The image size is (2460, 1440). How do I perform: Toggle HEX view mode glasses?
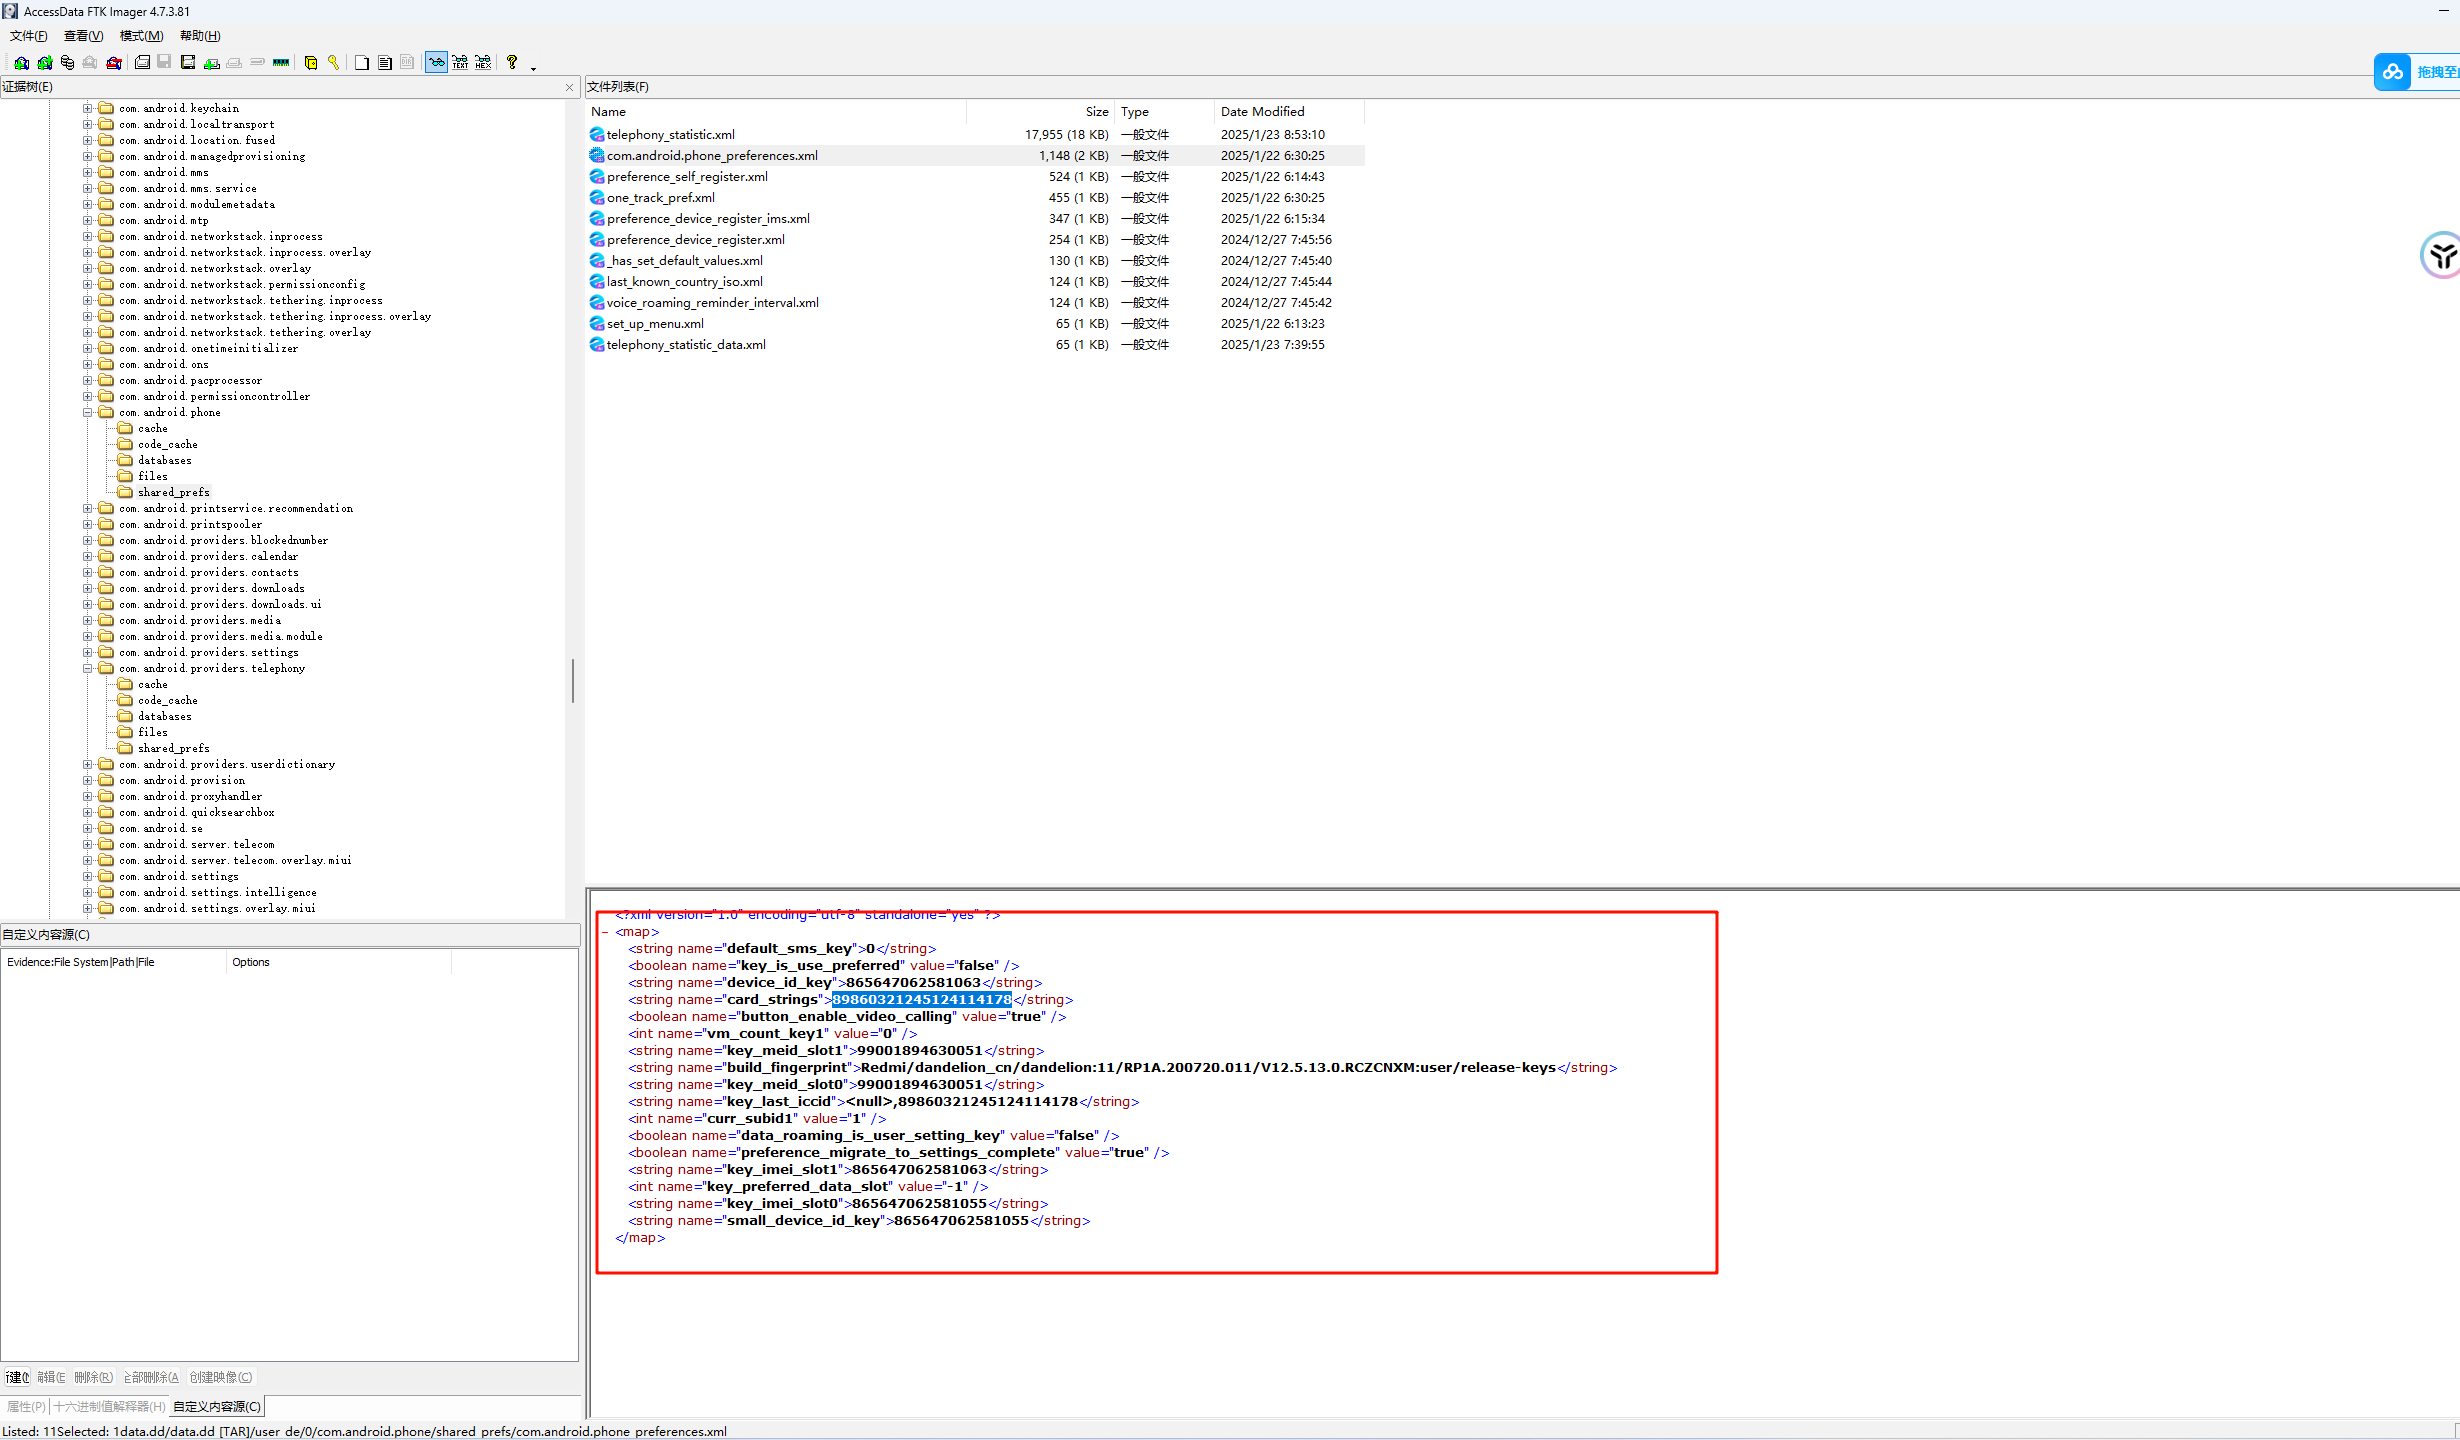483,62
